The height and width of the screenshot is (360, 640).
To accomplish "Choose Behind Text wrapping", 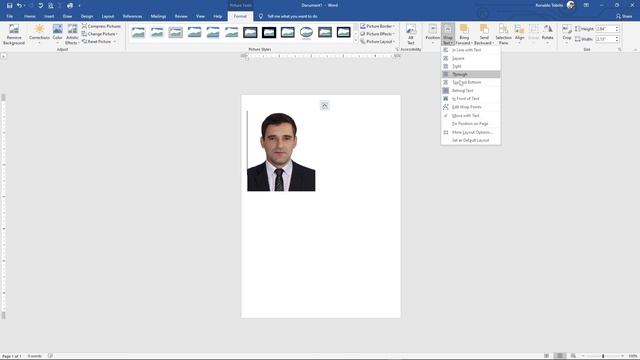I will click(x=471, y=91).
